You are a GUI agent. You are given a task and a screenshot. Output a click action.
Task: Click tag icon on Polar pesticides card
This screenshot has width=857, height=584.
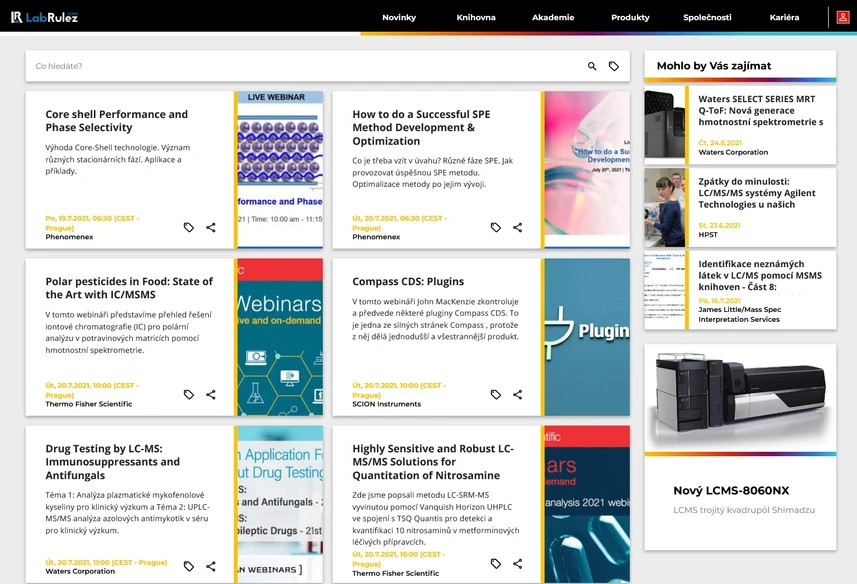pos(189,394)
